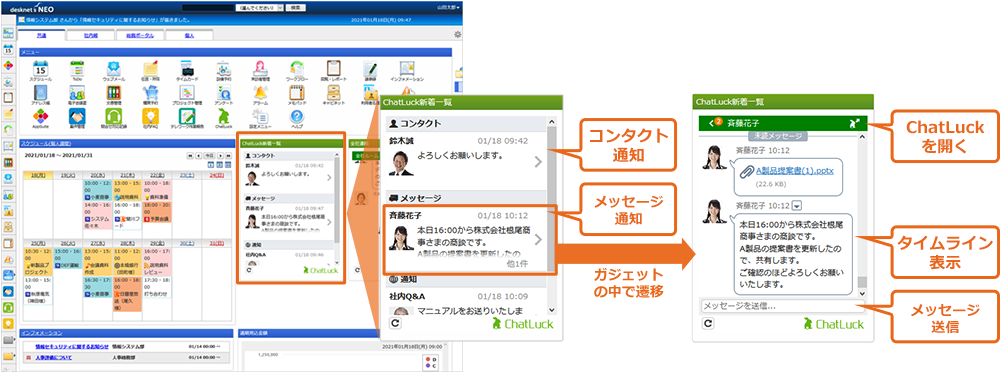This screenshot has height=372, width=1000.
Task: Click the 18(月) date header in the calendar
Action: point(38,174)
